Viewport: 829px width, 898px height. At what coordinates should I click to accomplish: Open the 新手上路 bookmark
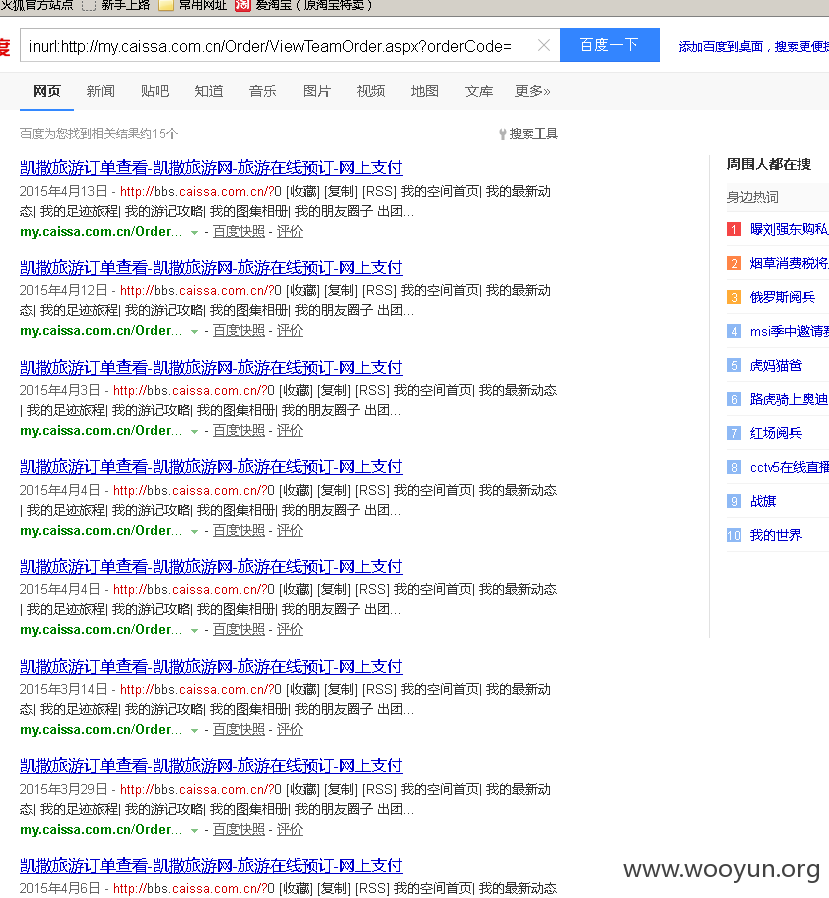(117, 5)
